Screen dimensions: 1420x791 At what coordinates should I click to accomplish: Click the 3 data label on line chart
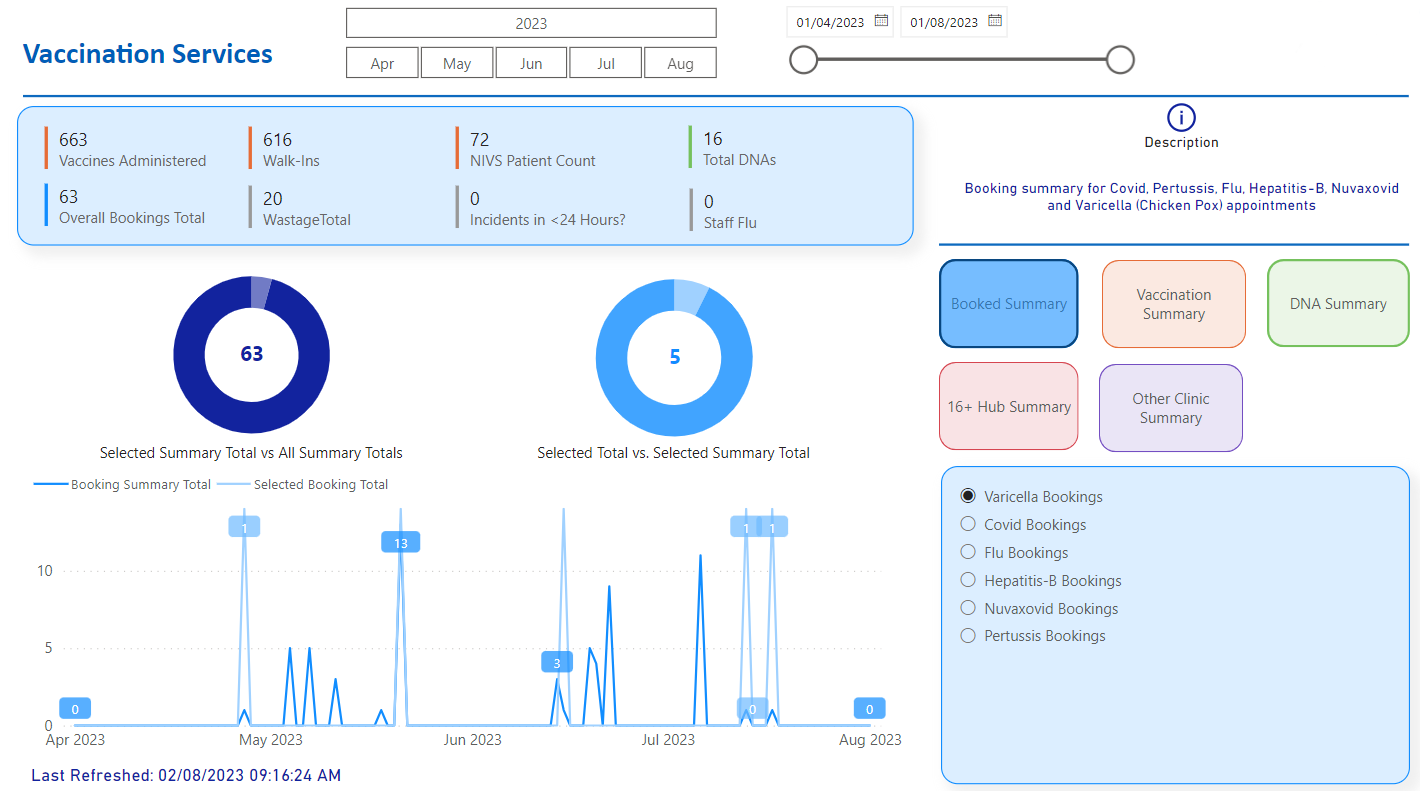point(557,662)
